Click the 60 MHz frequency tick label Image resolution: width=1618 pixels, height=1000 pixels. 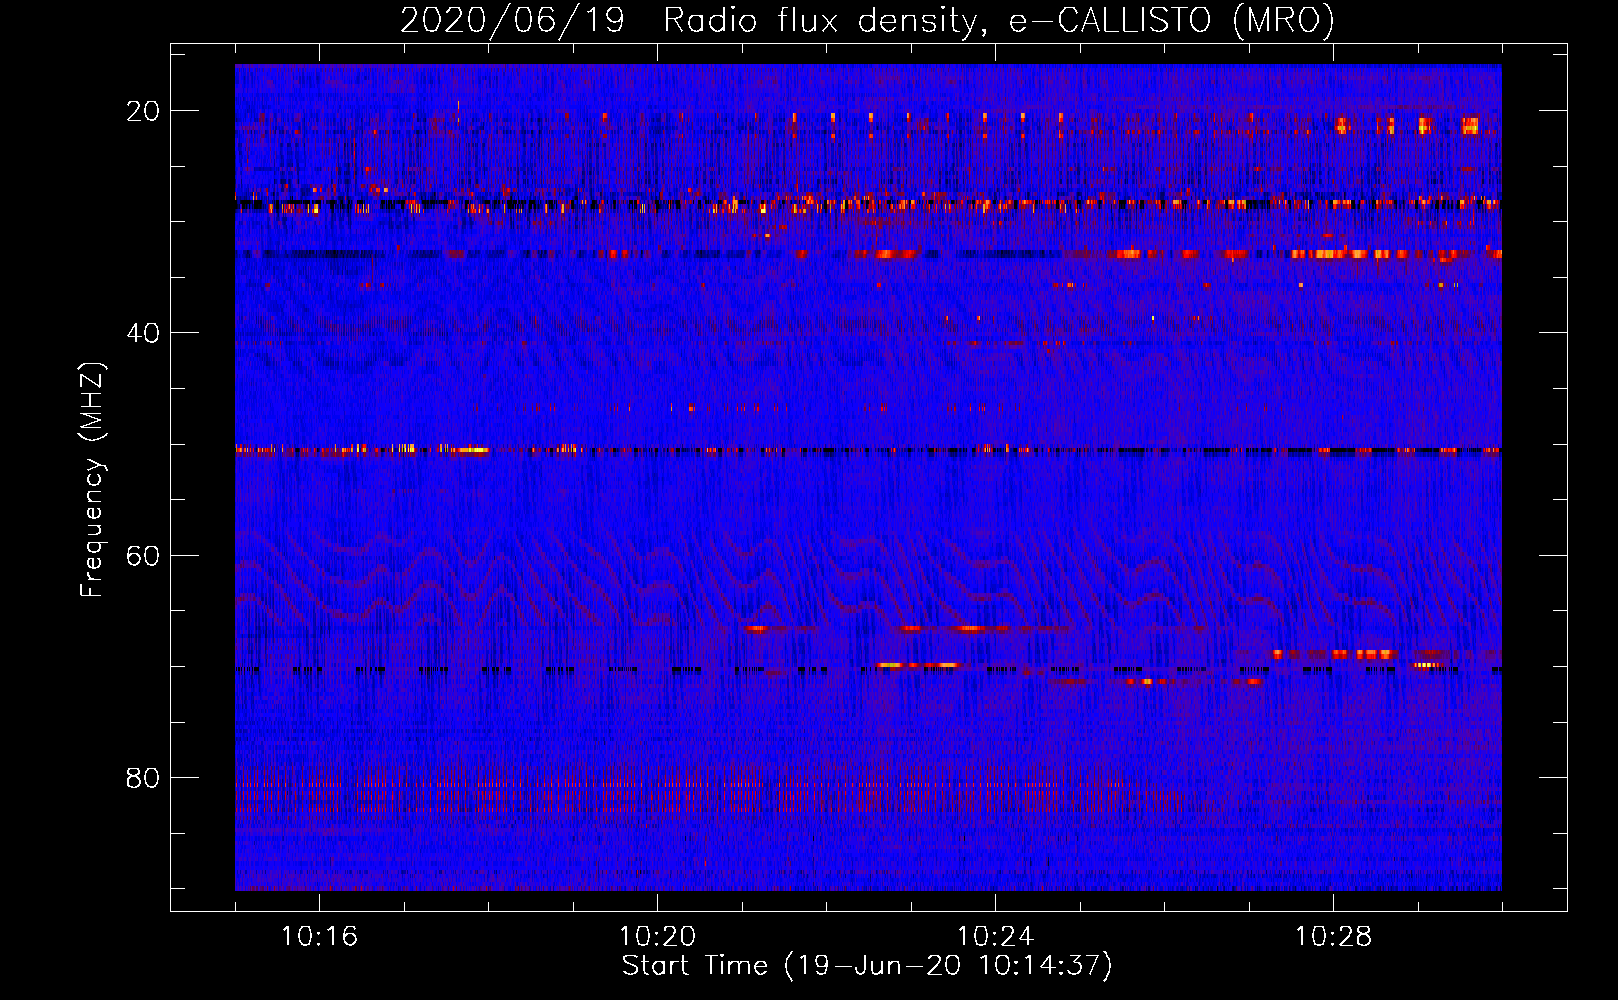tap(143, 555)
